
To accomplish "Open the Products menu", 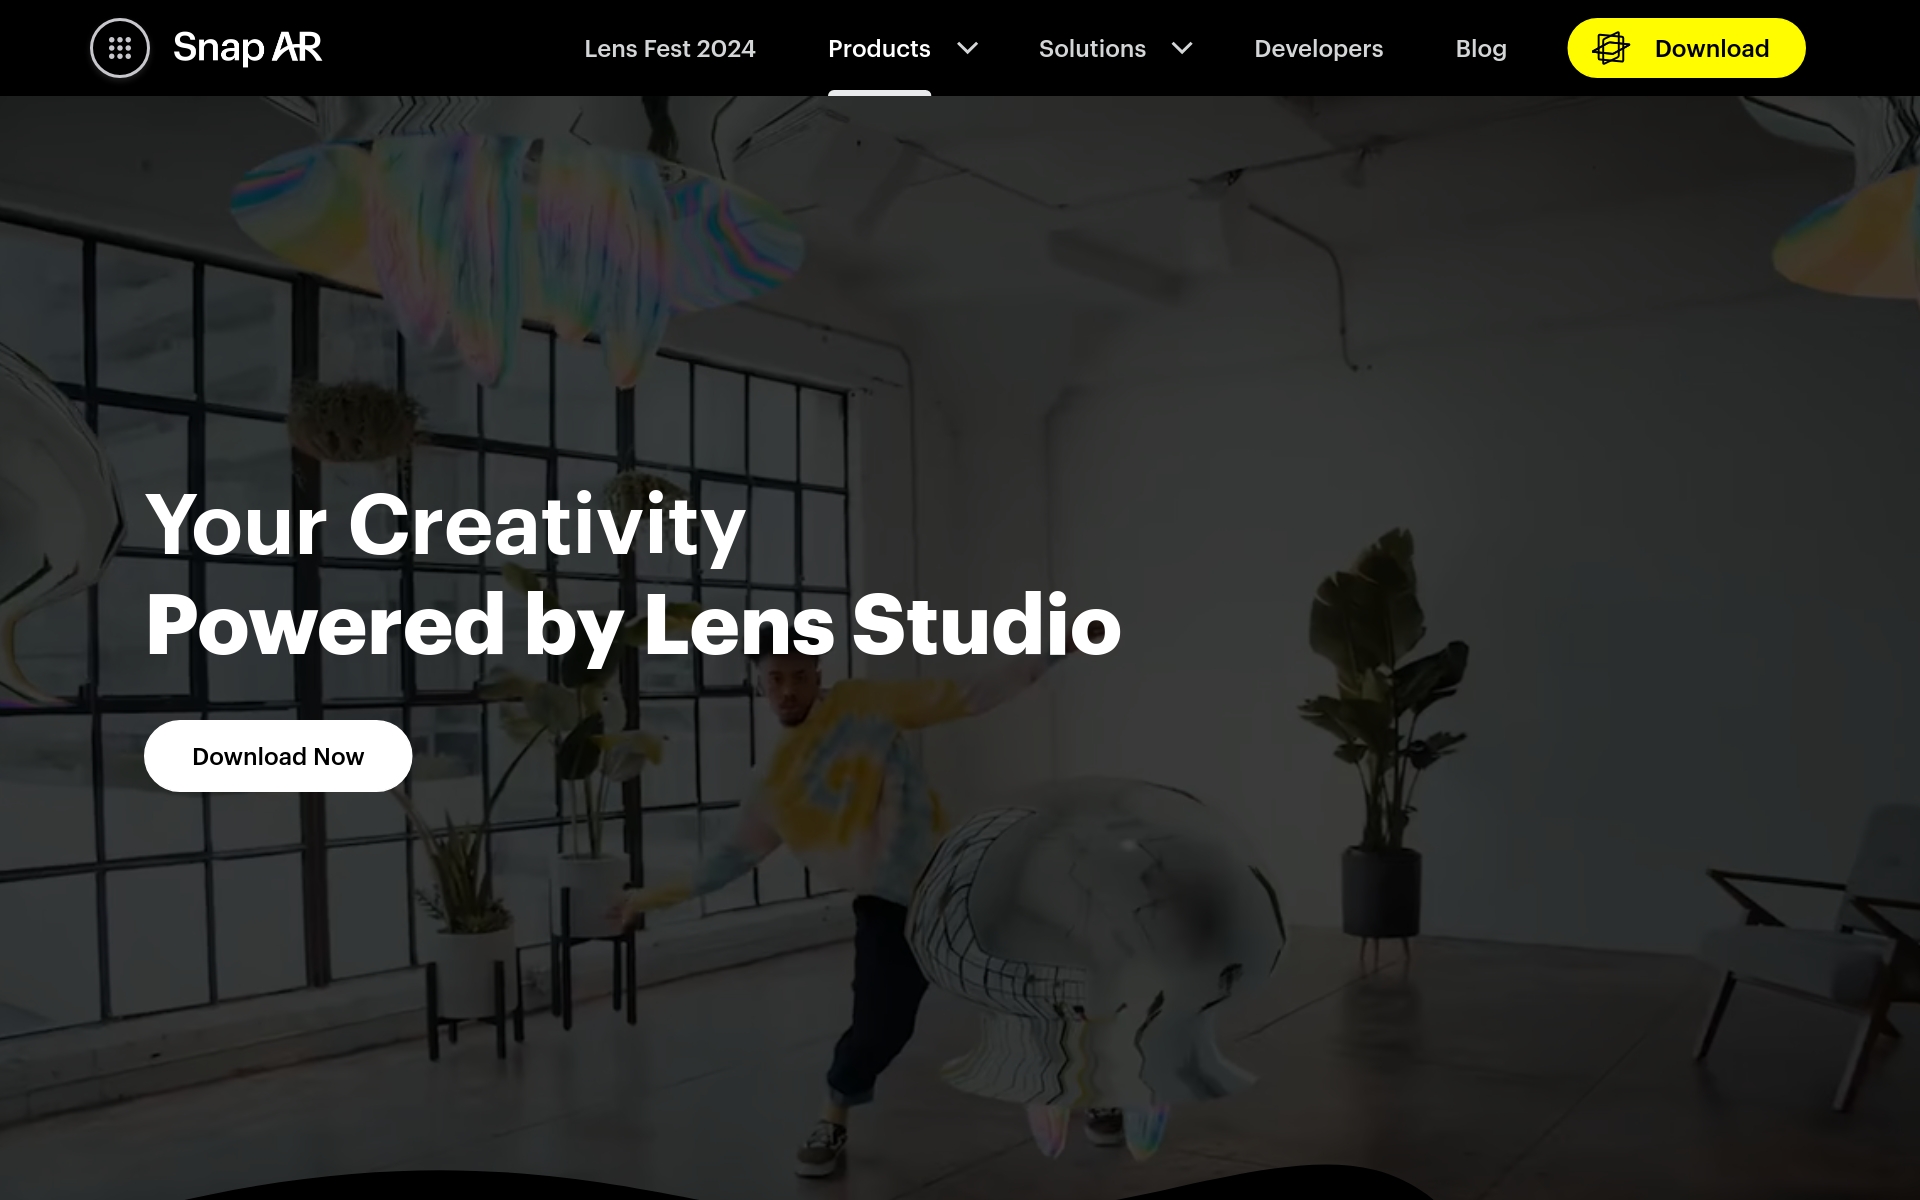I will (879, 48).
